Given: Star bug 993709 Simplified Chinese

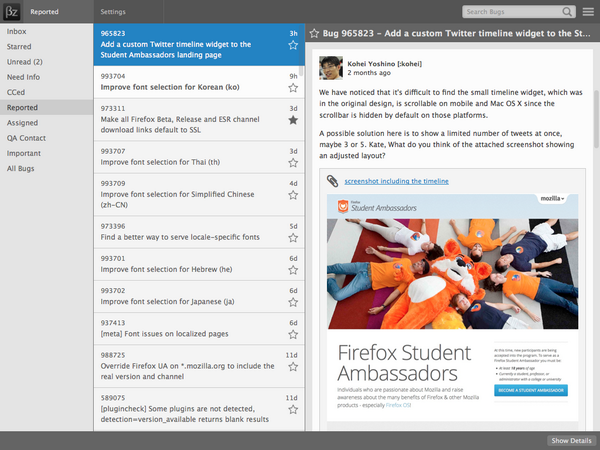Looking at the screenshot, I should click(x=293, y=195).
